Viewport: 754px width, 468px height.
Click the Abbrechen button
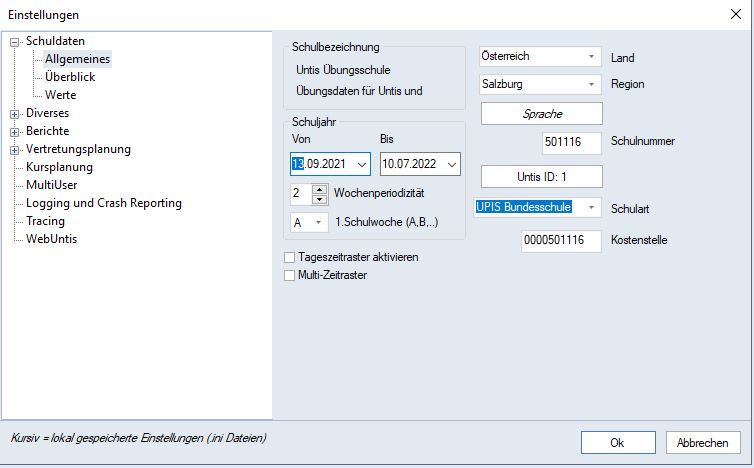pos(702,442)
